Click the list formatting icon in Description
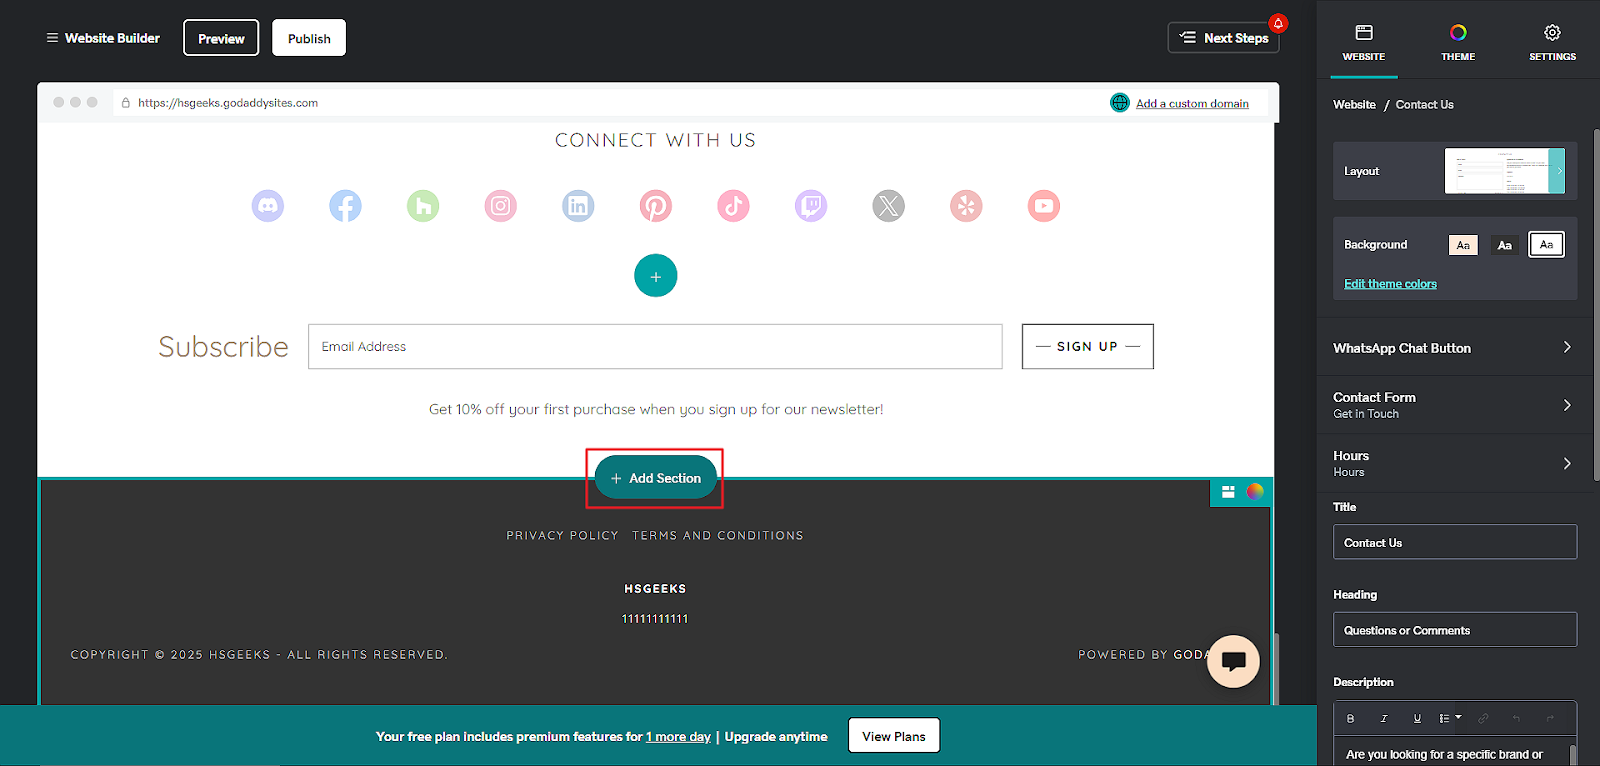 click(x=1444, y=718)
